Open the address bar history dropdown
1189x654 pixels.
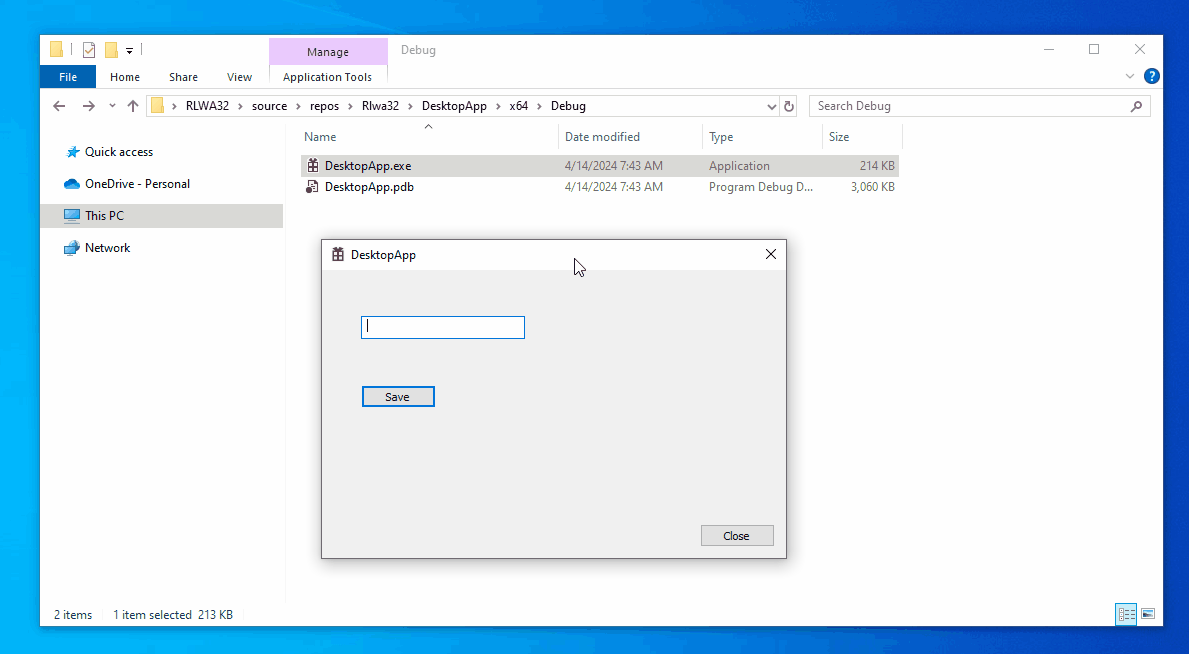click(771, 105)
